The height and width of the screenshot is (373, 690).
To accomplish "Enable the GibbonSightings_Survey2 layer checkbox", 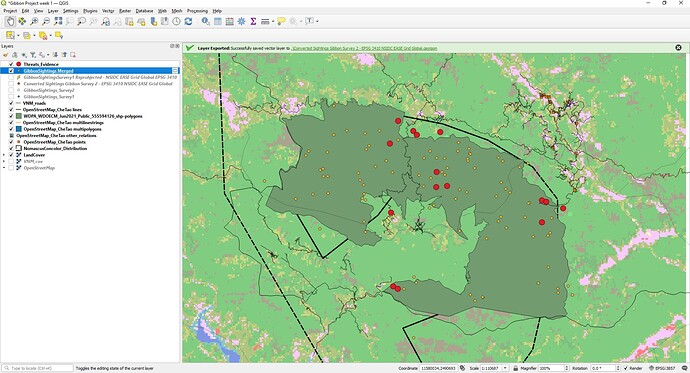I will (x=11, y=90).
